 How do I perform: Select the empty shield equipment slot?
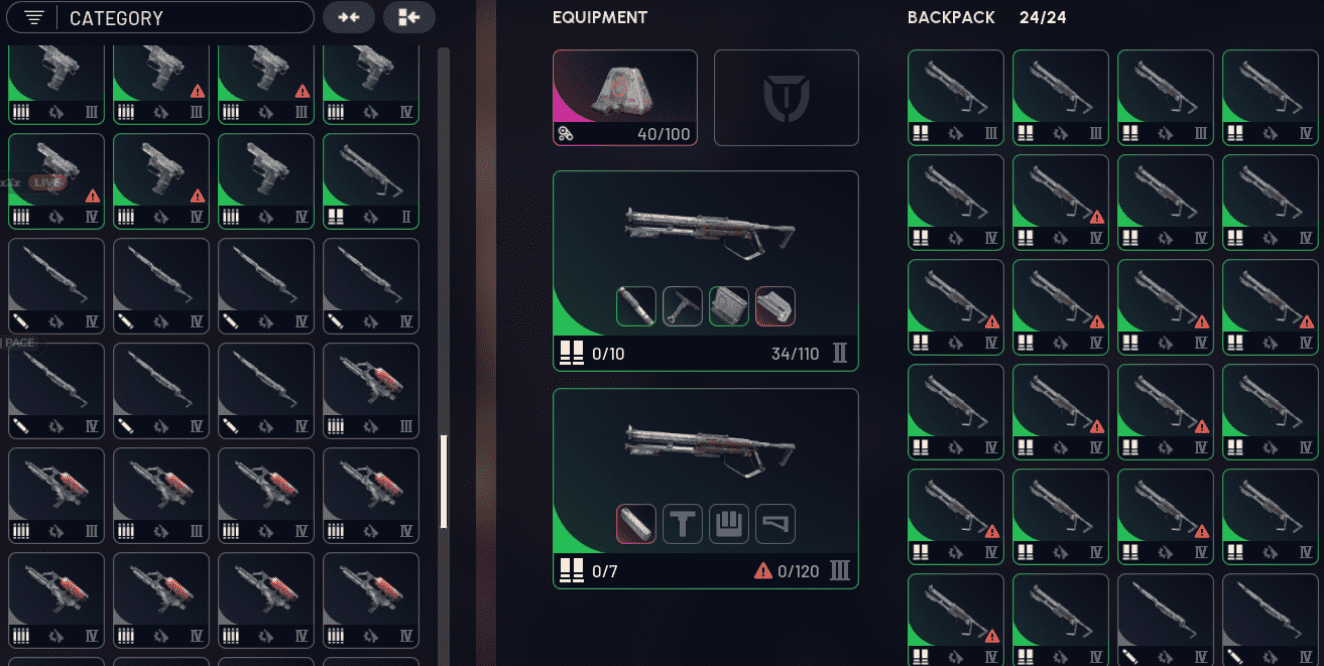[x=786, y=98]
